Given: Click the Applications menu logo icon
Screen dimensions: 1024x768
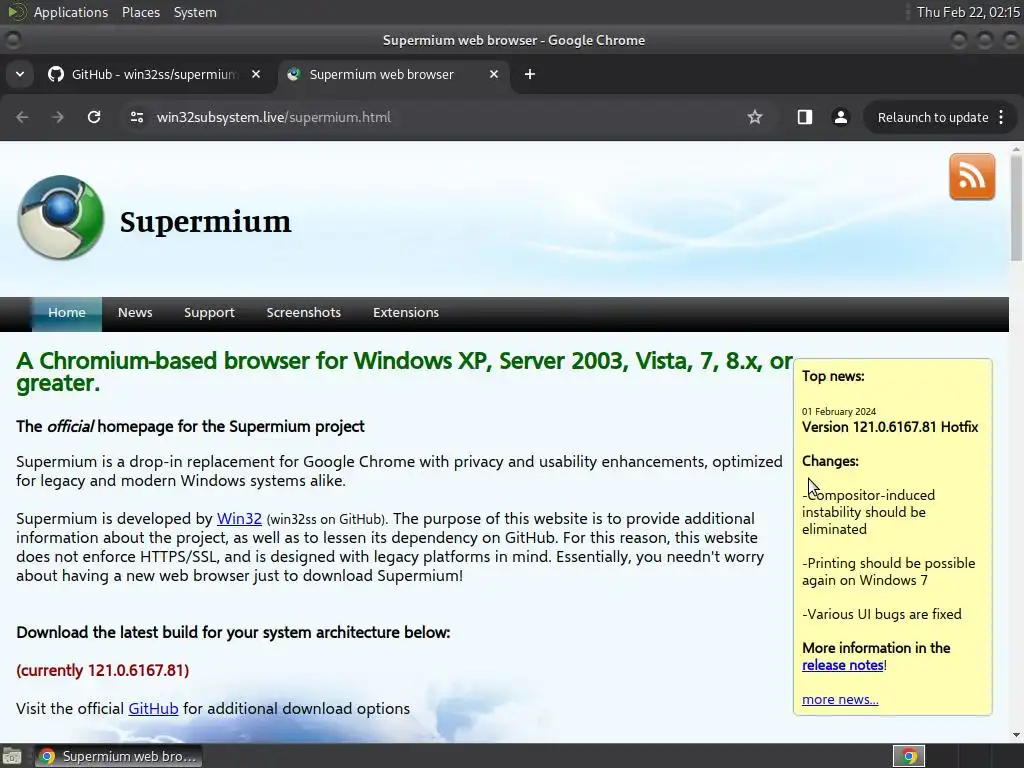Looking at the screenshot, I should pos(17,12).
